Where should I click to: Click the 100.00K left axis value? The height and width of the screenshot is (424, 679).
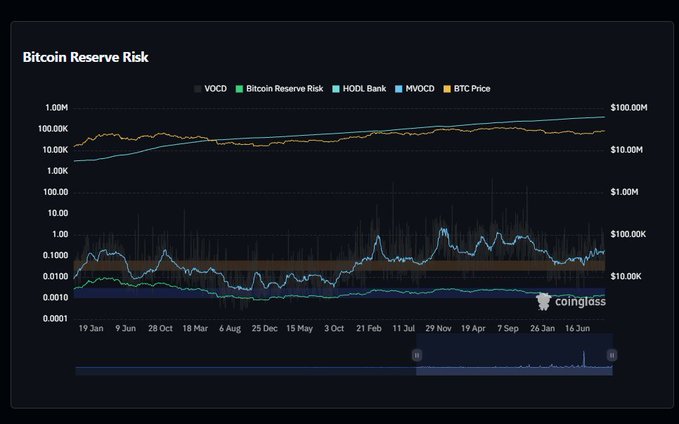coord(53,129)
